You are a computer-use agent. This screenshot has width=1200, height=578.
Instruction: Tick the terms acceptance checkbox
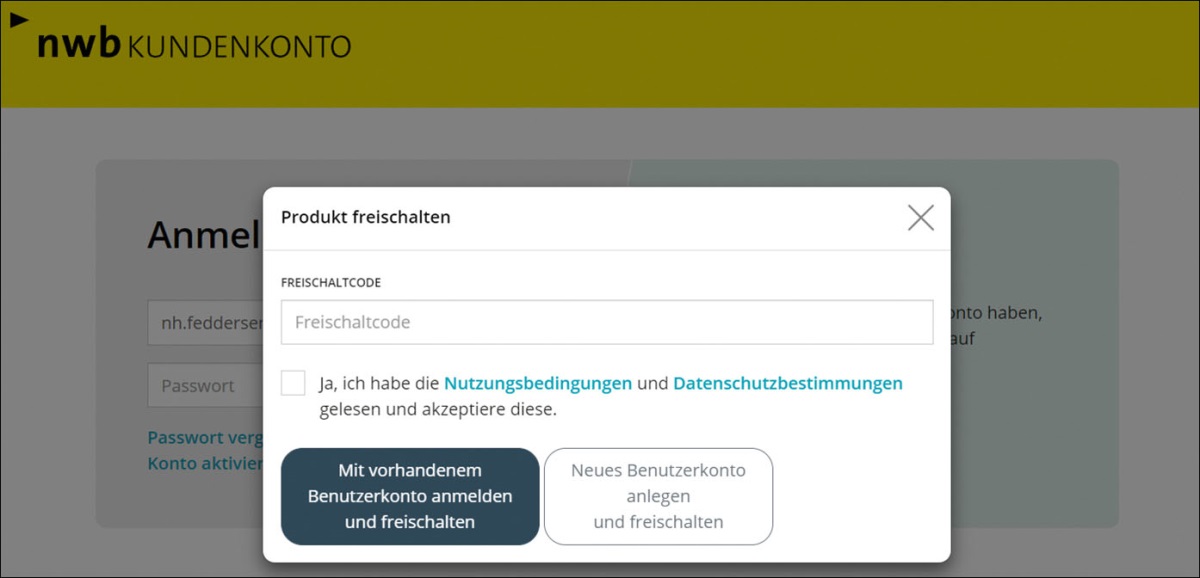(293, 383)
